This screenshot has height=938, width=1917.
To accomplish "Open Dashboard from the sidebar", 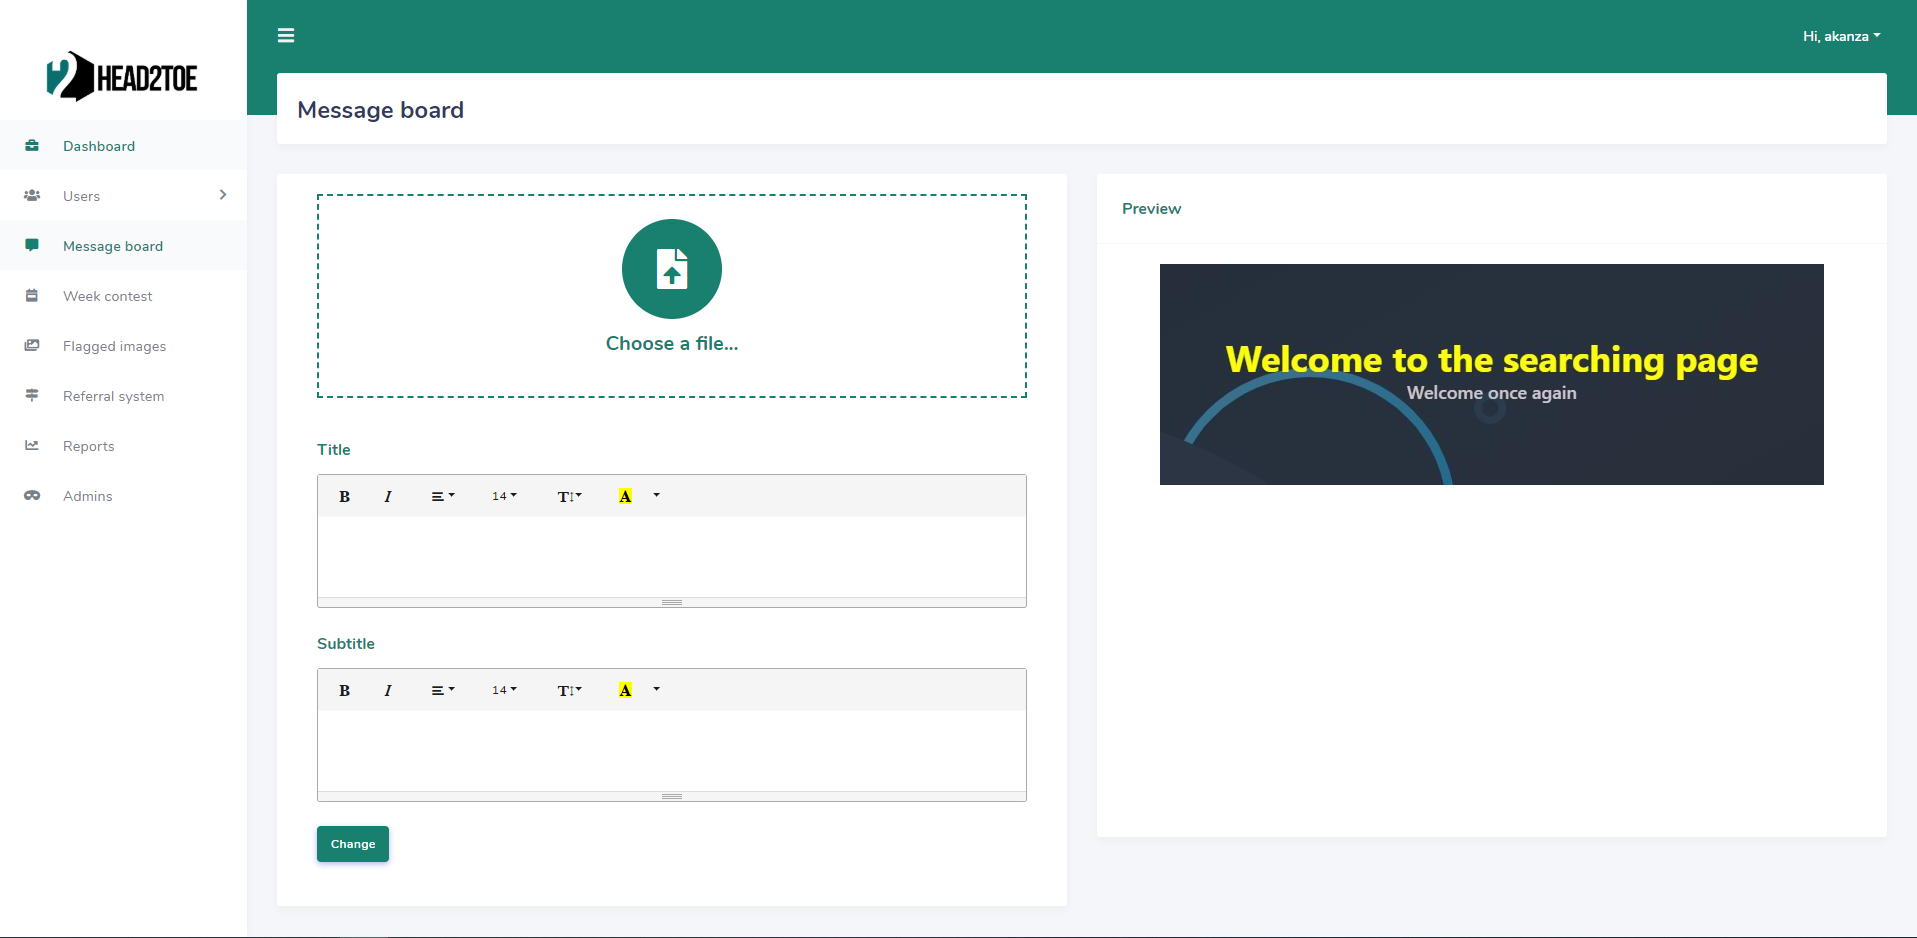I will [x=99, y=146].
